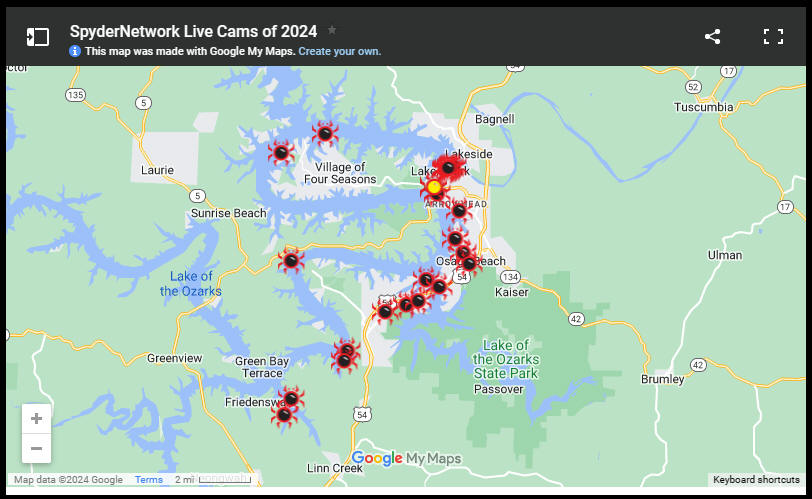
Task: Select the spider cam marker near Lakeside
Action: click(448, 167)
